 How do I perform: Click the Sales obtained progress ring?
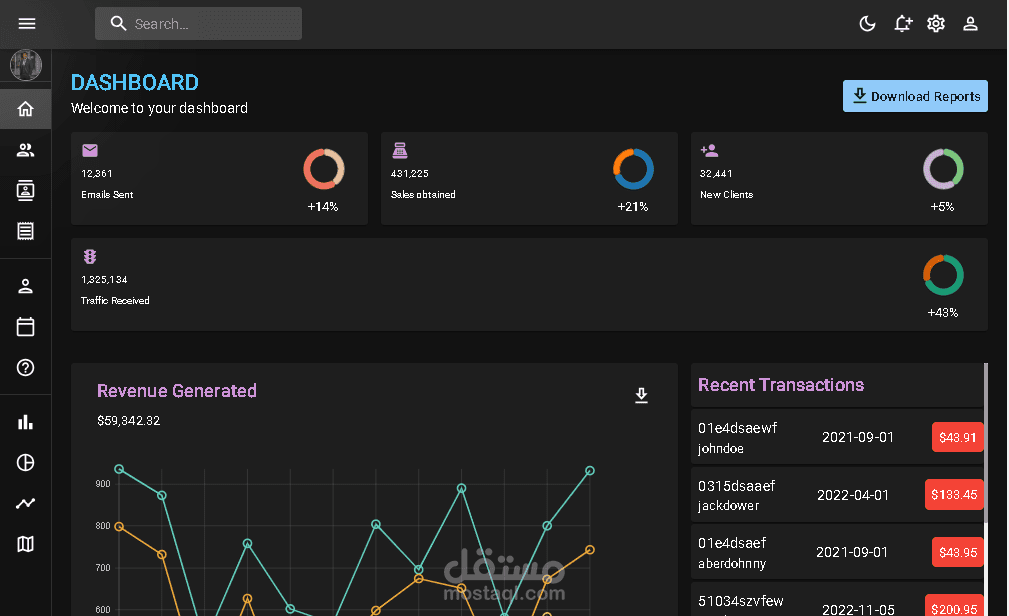(x=633, y=169)
